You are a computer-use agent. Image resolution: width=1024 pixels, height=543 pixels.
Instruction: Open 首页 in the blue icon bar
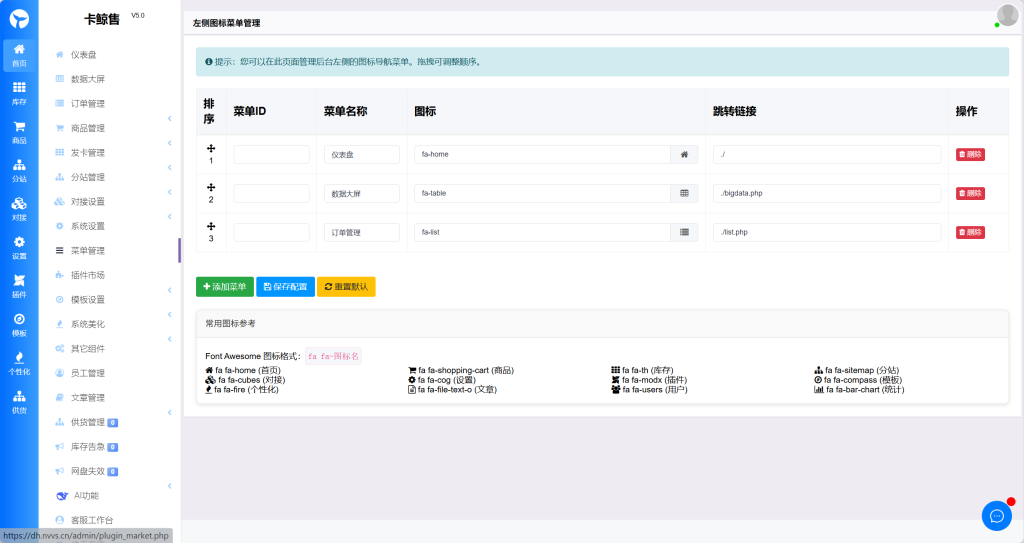19,56
